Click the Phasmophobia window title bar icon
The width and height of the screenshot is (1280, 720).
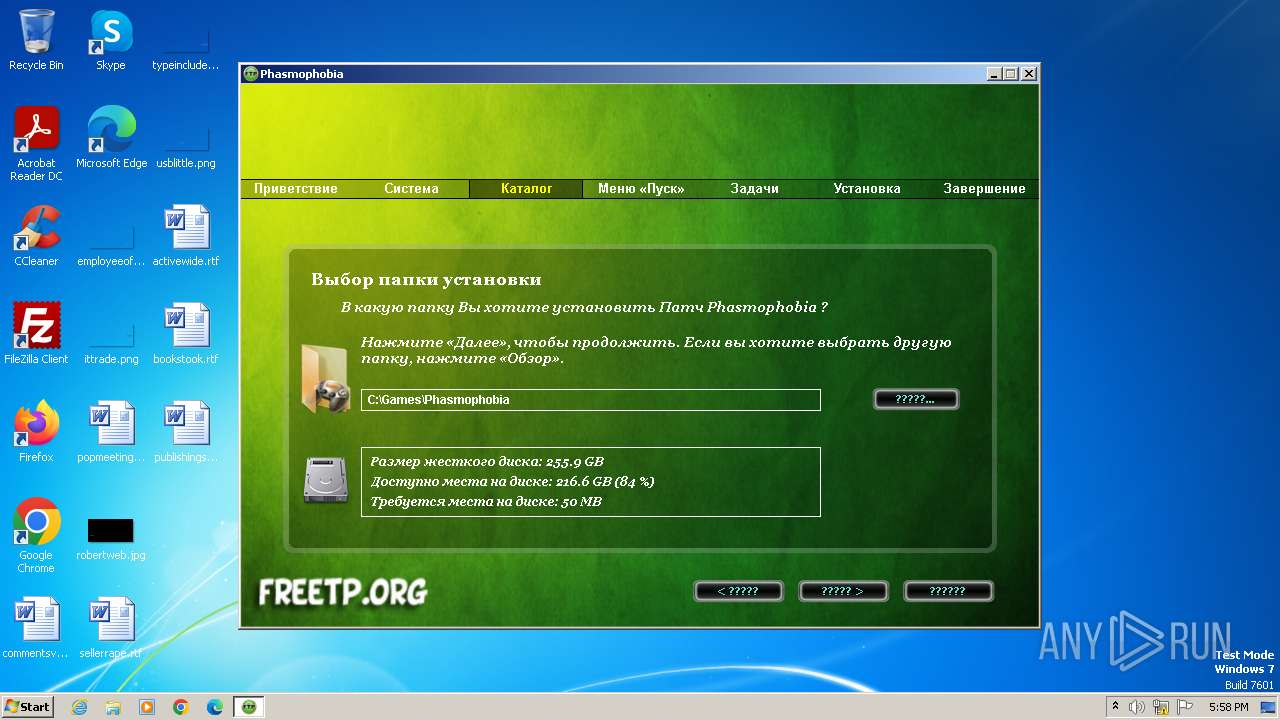point(251,74)
